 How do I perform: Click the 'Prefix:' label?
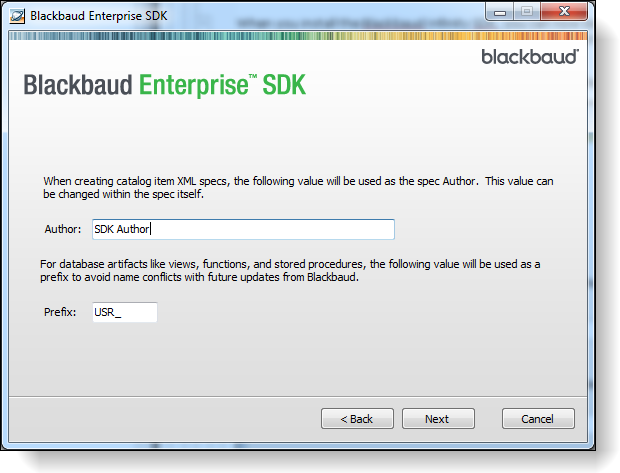coord(60,312)
